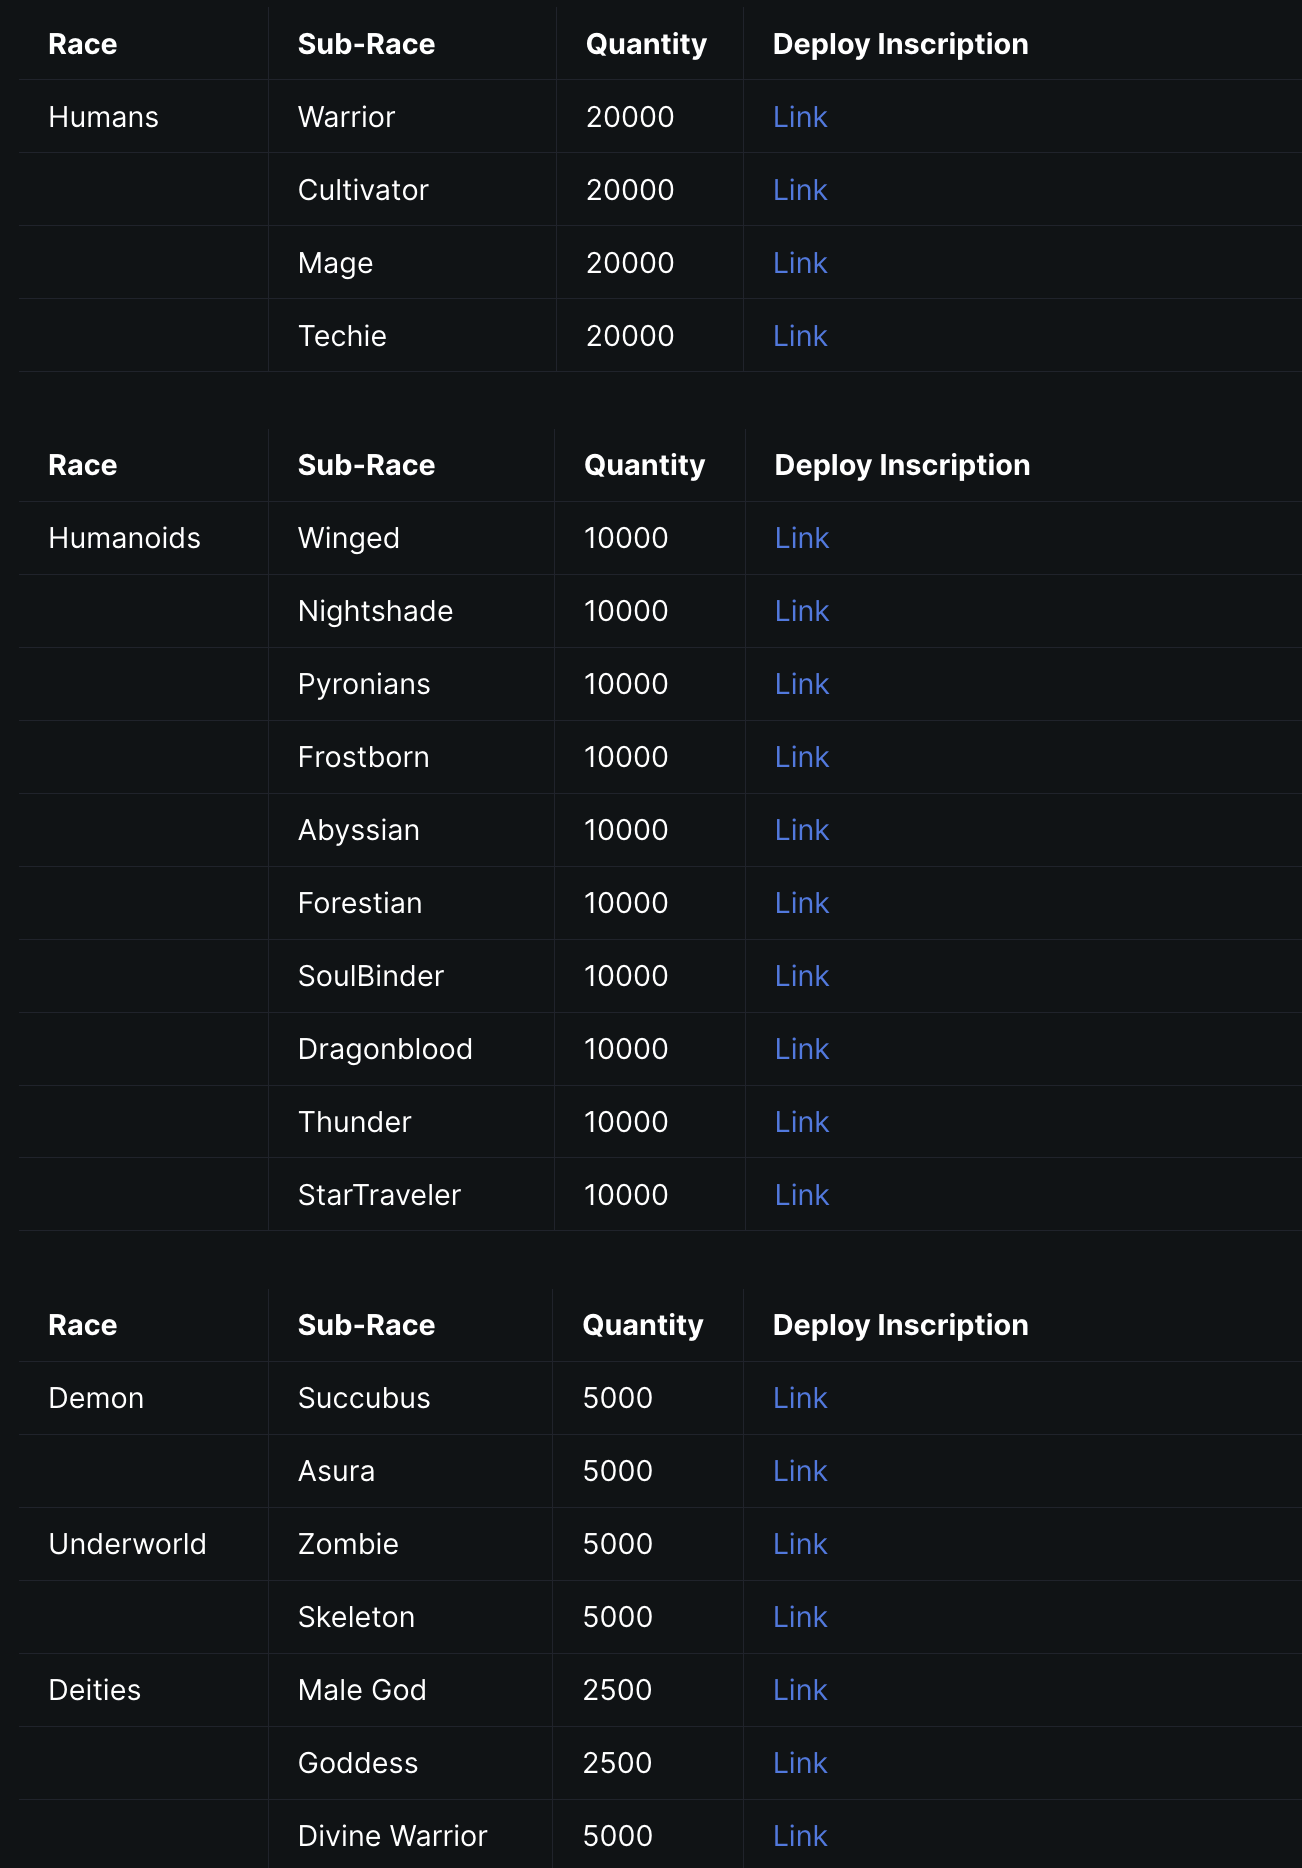Open the Warrior deploy inscription link
The width and height of the screenshot is (1302, 1868).
(x=800, y=117)
